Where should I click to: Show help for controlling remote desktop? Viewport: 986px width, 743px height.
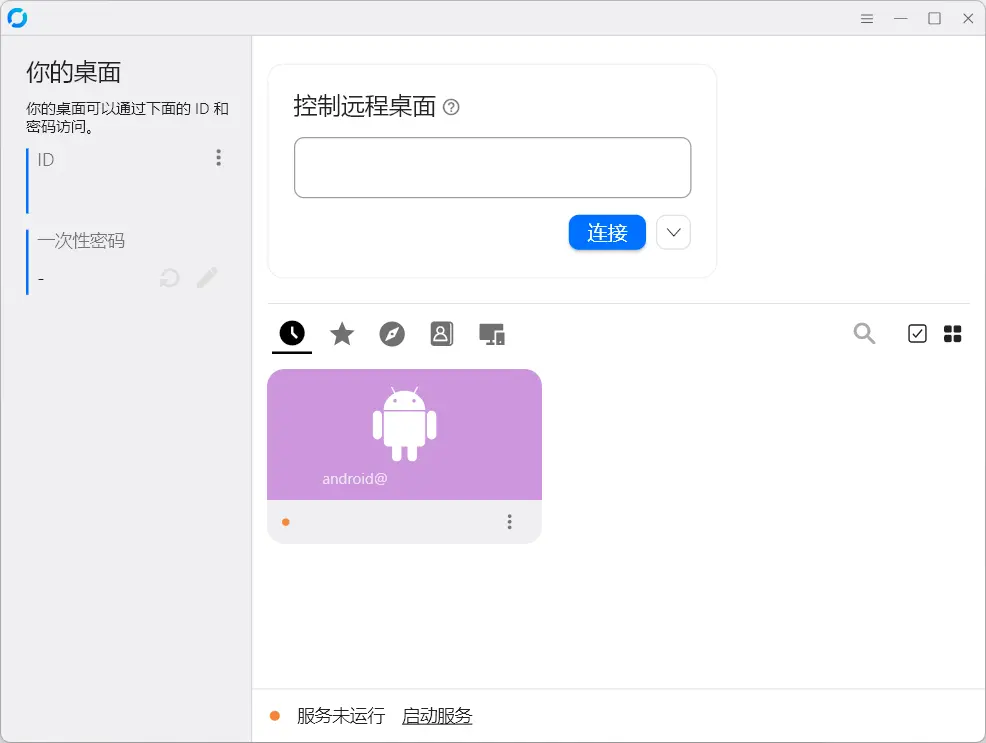pos(451,107)
